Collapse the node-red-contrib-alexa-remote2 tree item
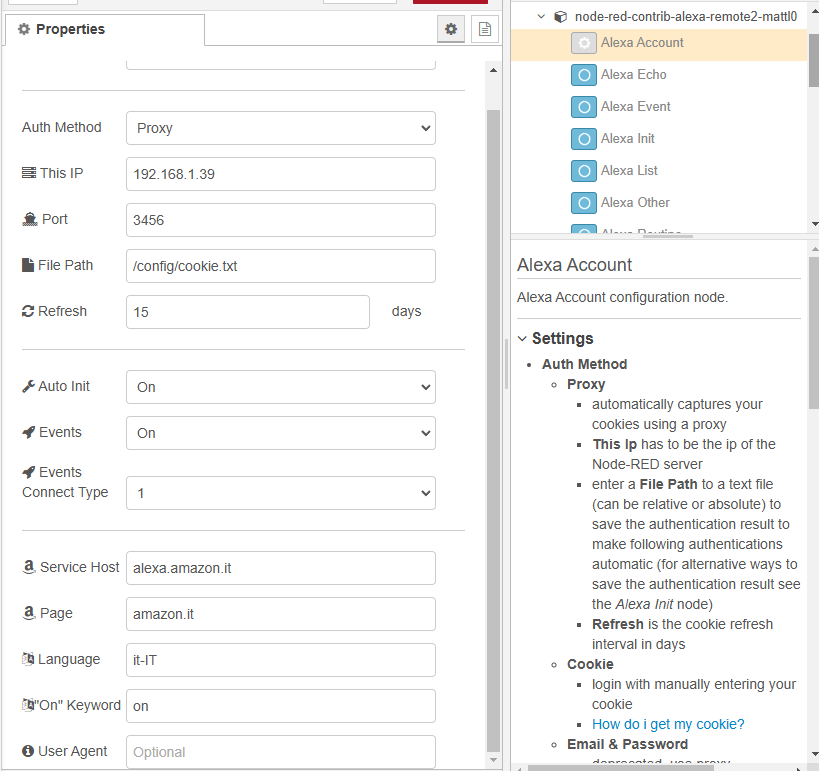The height and width of the screenshot is (771, 819). point(541,16)
